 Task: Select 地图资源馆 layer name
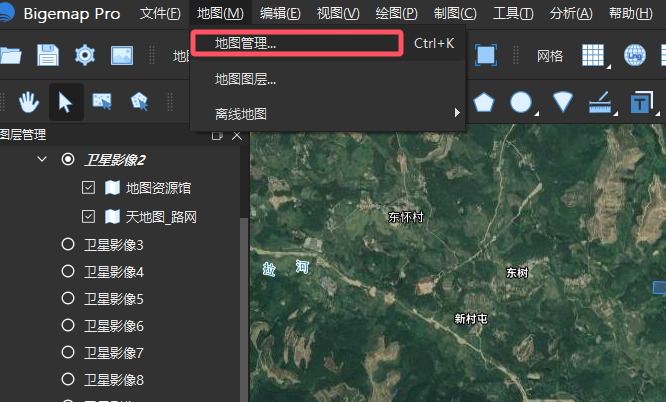pyautogui.click(x=158, y=188)
